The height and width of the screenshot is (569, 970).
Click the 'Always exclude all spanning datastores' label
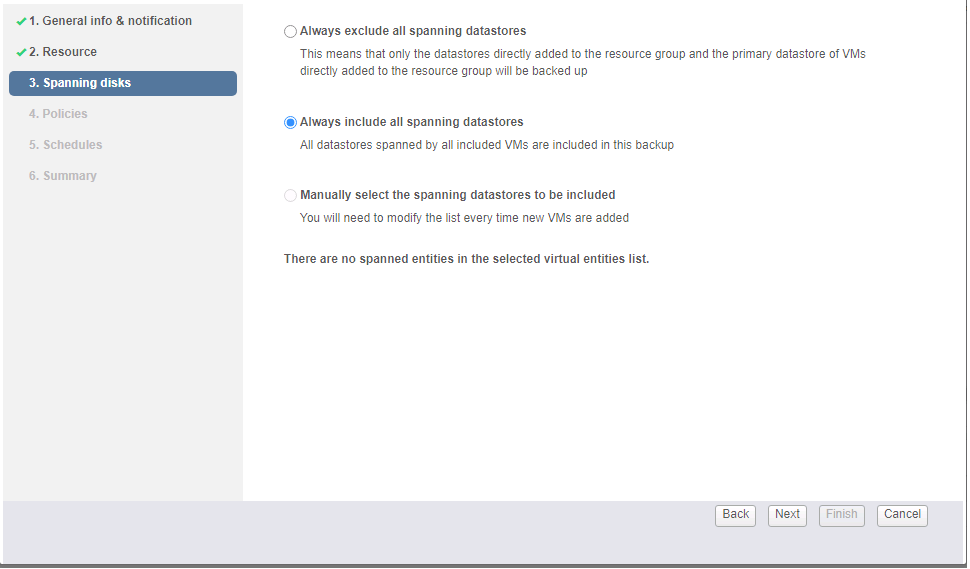tap(413, 31)
